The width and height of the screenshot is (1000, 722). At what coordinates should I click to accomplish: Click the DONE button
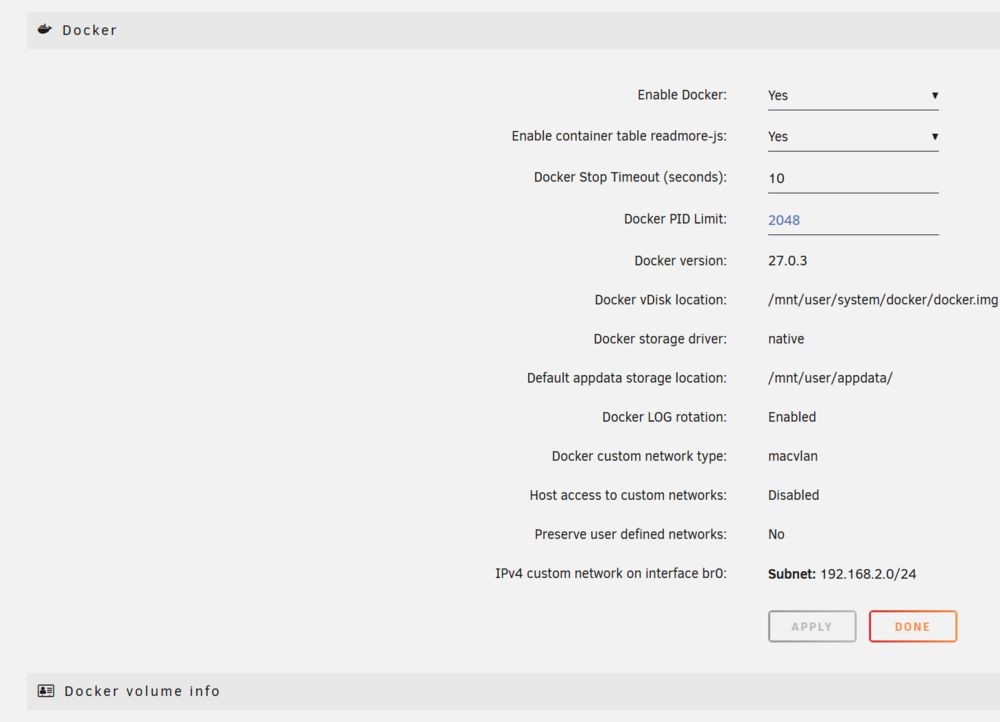coord(913,626)
